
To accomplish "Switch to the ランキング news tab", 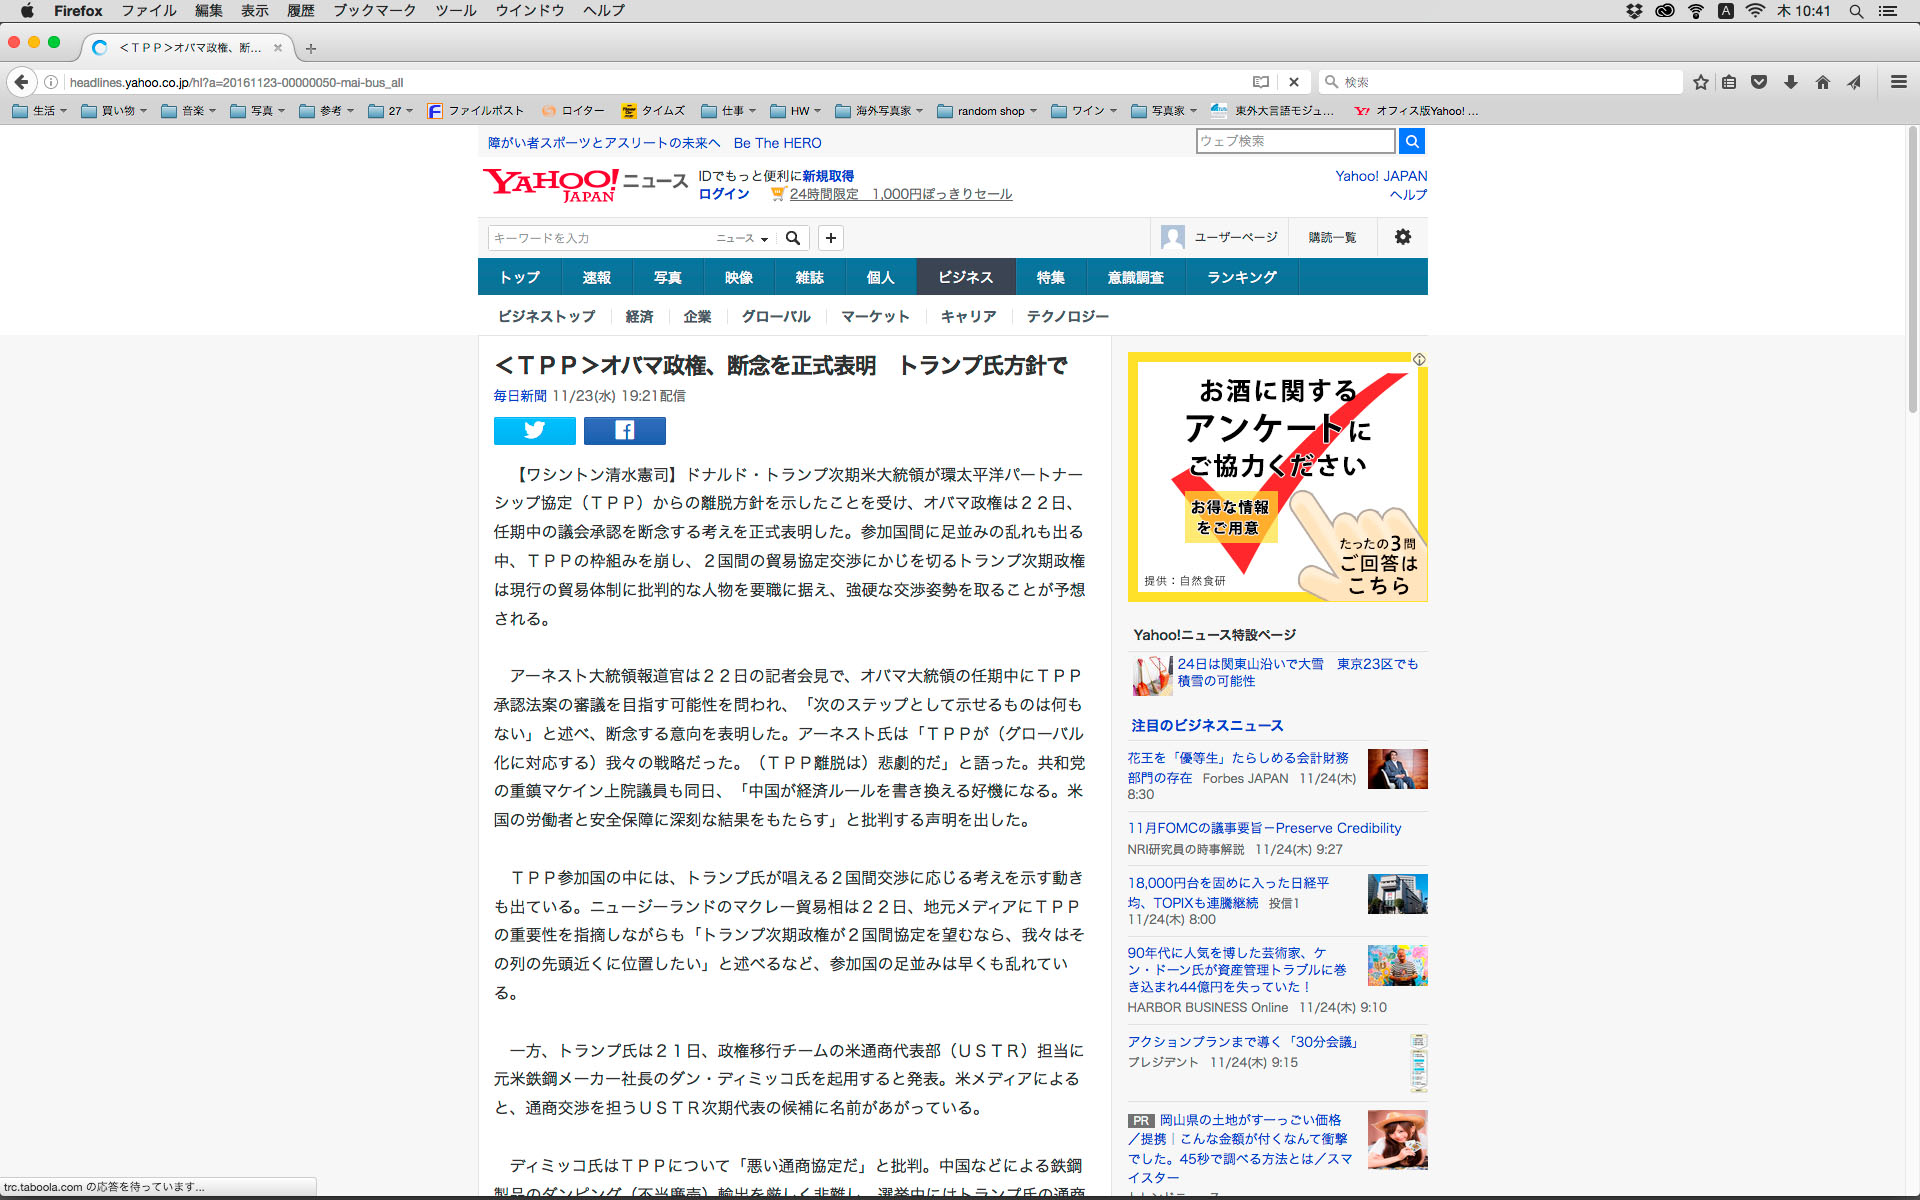I will pyautogui.click(x=1241, y=277).
